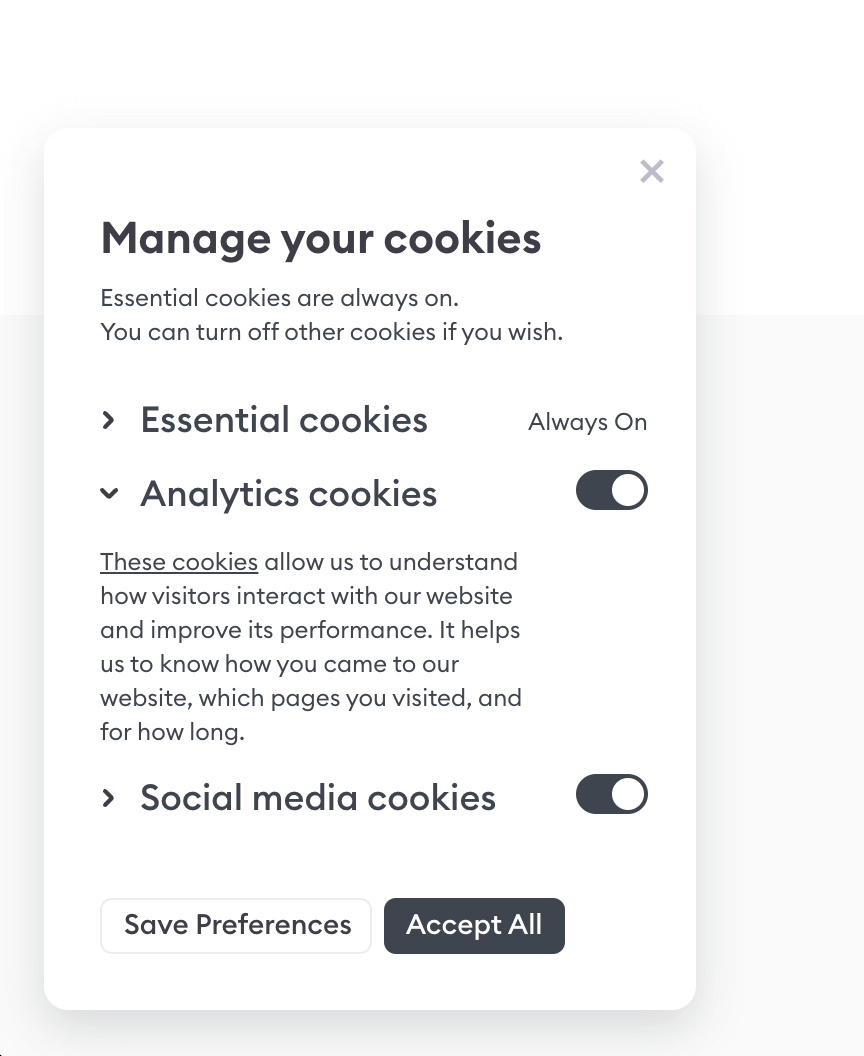Expand the Social media cookies chevron
Image resolution: width=864 pixels, height=1056 pixels.
(109, 798)
